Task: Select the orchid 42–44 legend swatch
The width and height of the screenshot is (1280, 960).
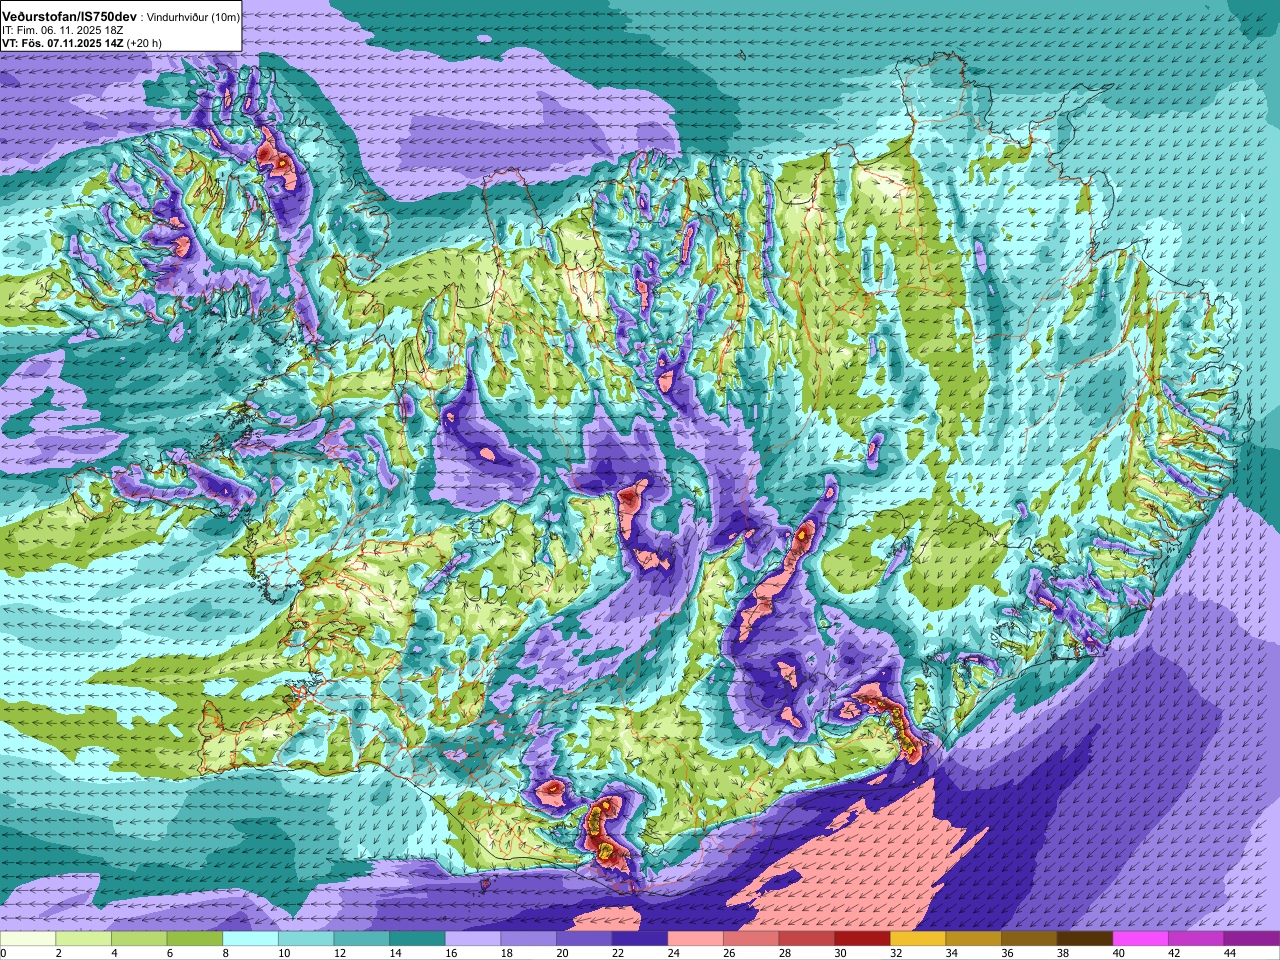Action: 1196,939
